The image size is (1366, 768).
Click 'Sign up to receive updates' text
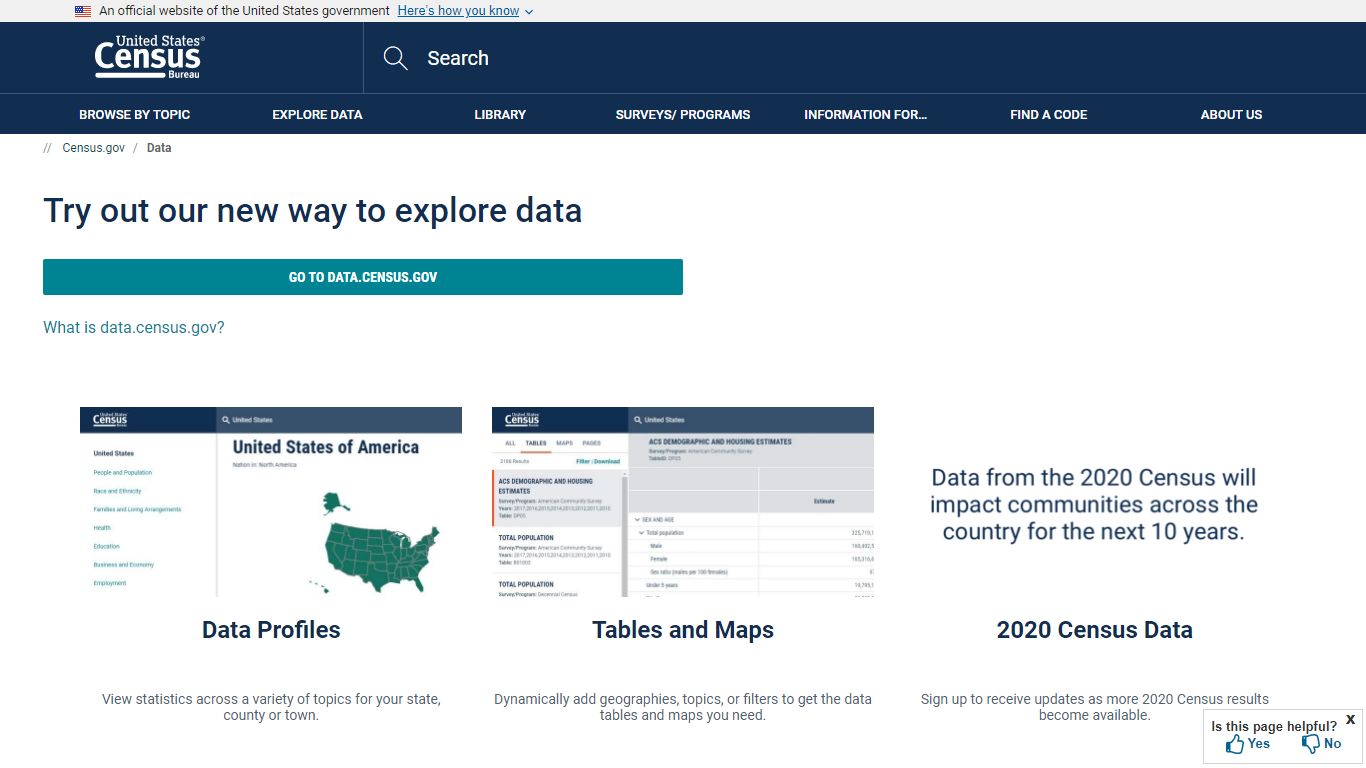coord(1094,707)
